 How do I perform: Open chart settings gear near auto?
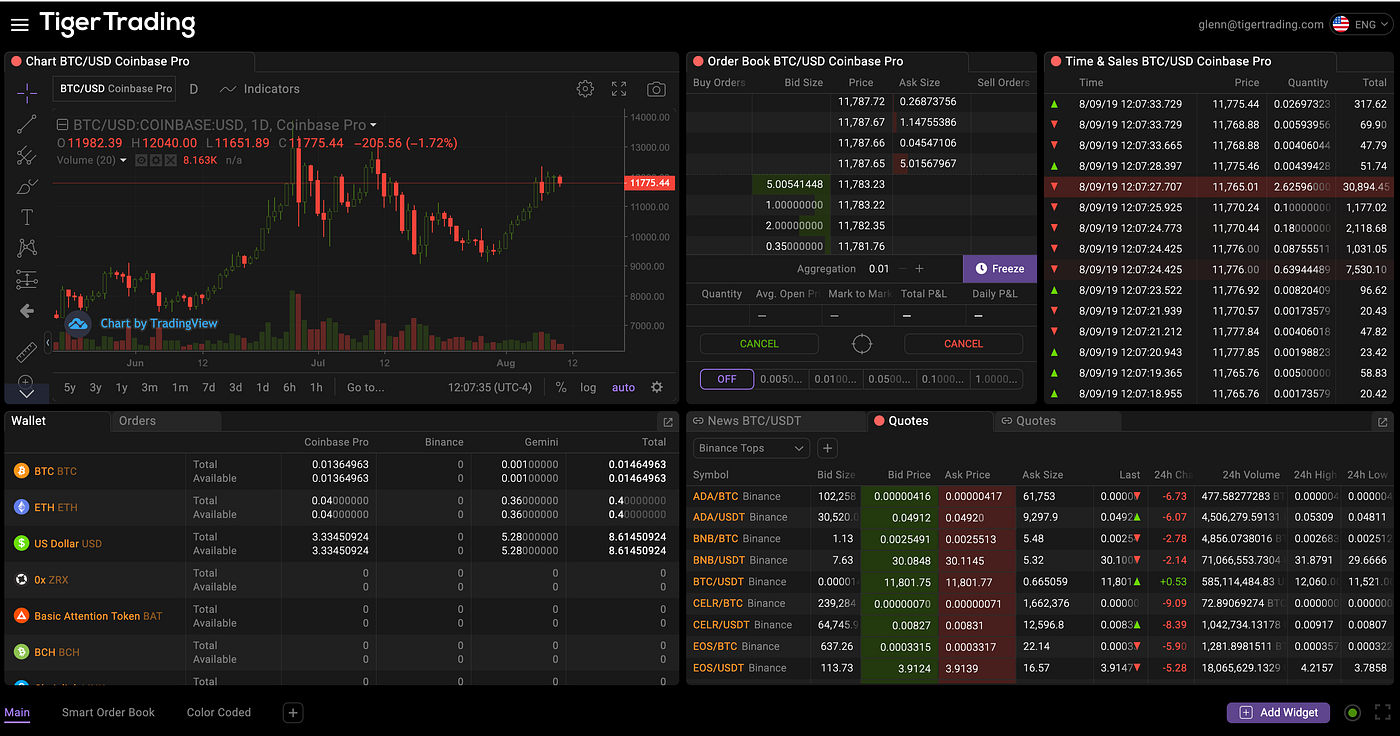pos(657,387)
